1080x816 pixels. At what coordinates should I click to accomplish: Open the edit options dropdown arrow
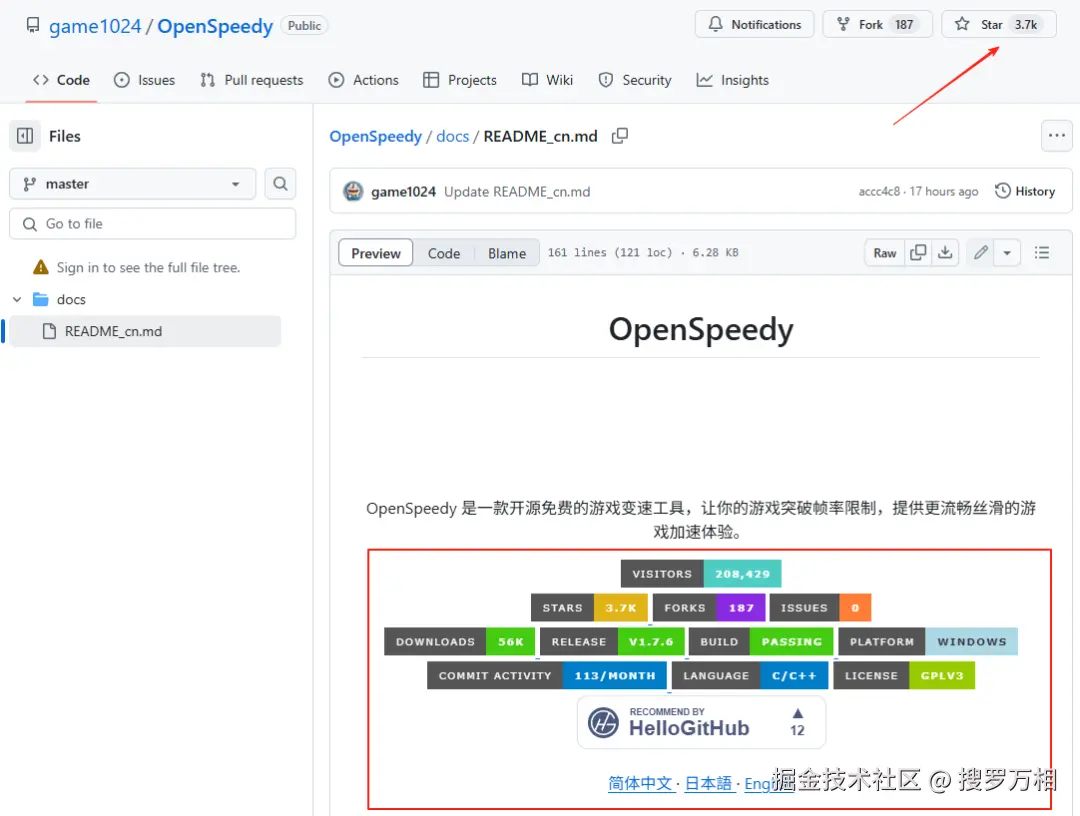tap(1007, 253)
